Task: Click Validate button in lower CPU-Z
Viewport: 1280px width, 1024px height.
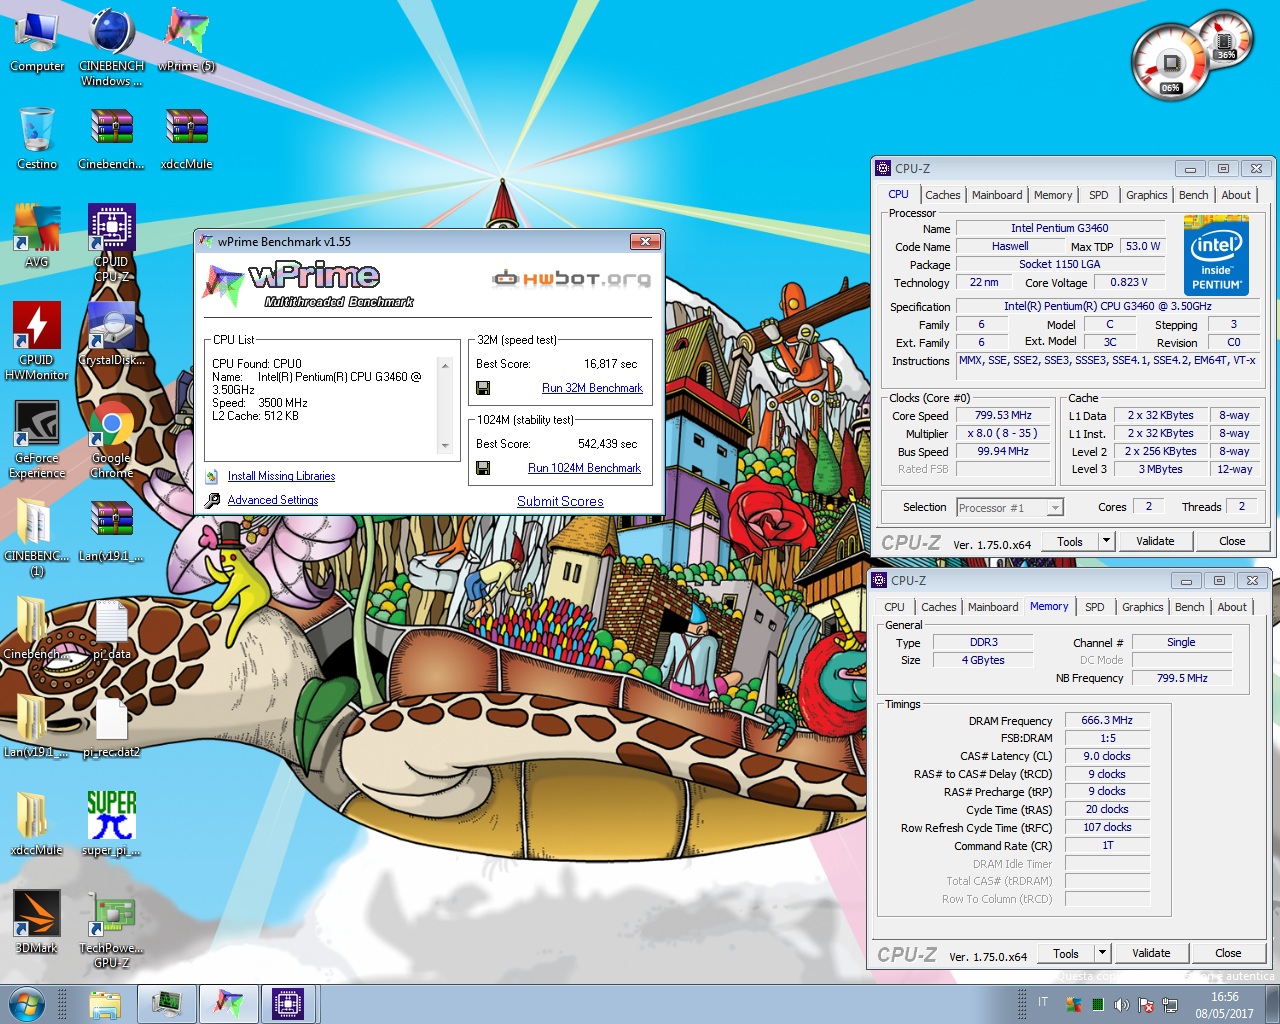Action: coord(1151,953)
